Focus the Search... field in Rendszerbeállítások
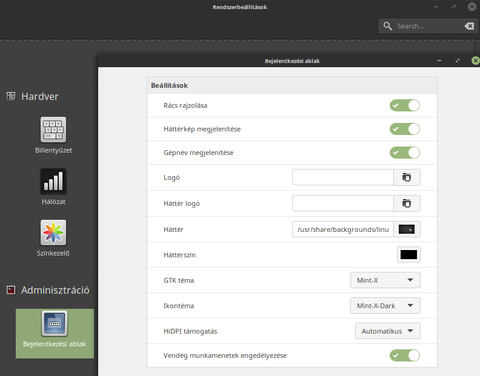The width and height of the screenshot is (480, 376). pos(428,26)
